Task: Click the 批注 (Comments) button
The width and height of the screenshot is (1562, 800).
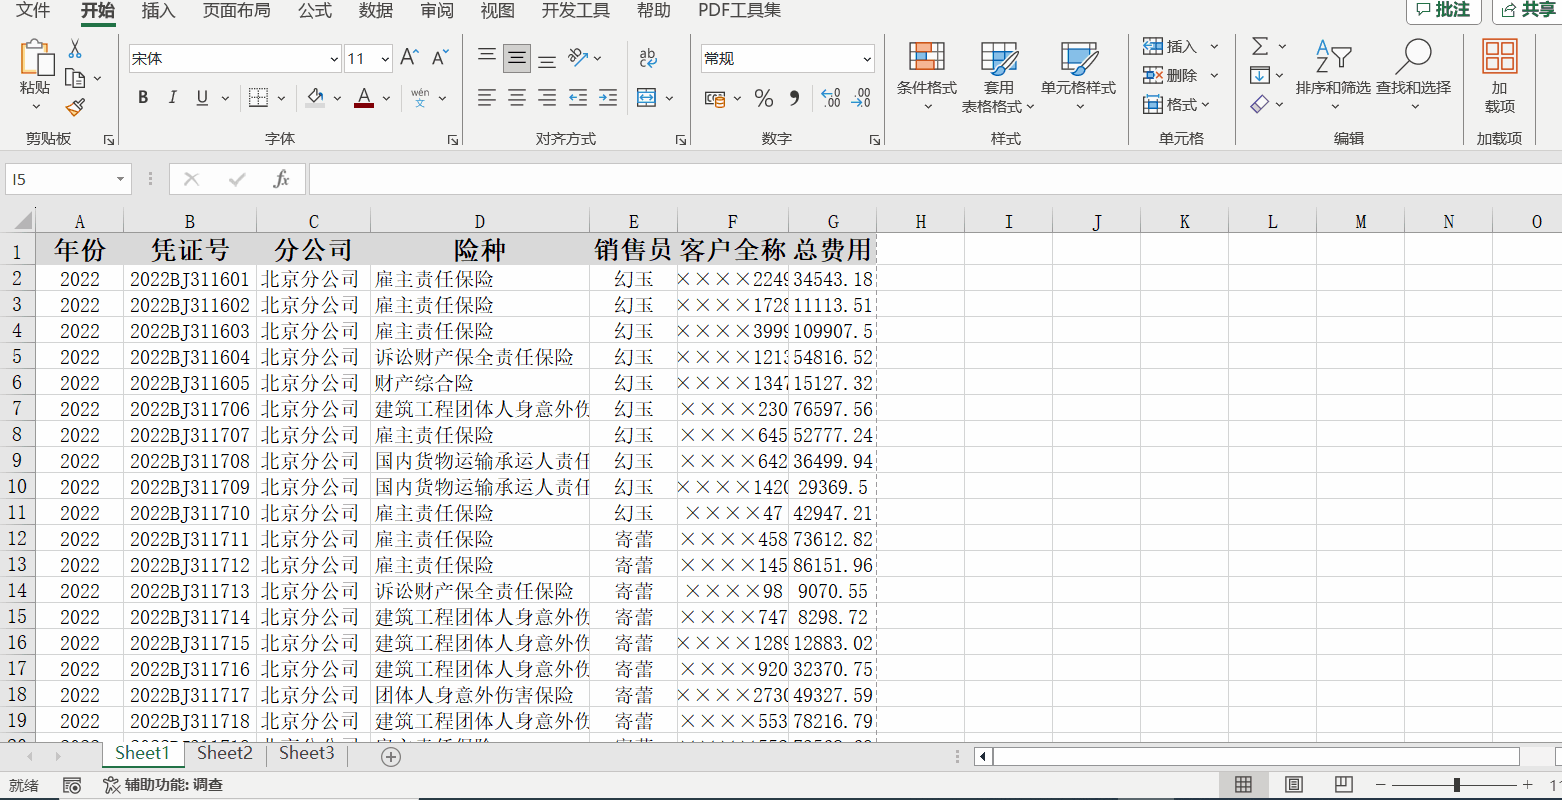Action: click(1444, 11)
